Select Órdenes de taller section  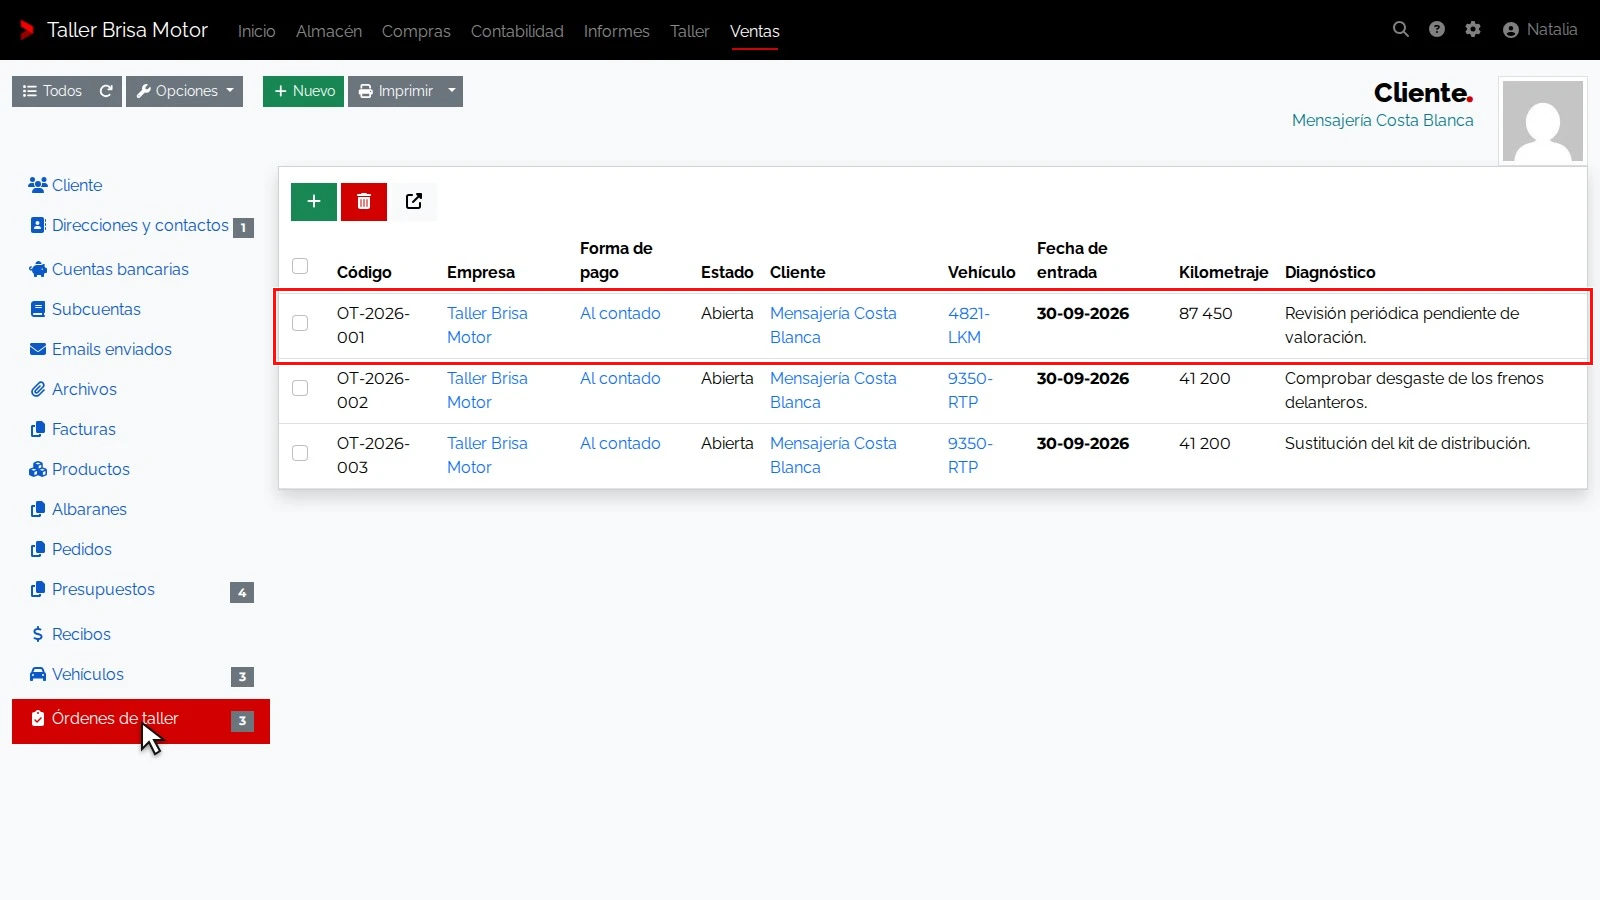[x=141, y=721]
